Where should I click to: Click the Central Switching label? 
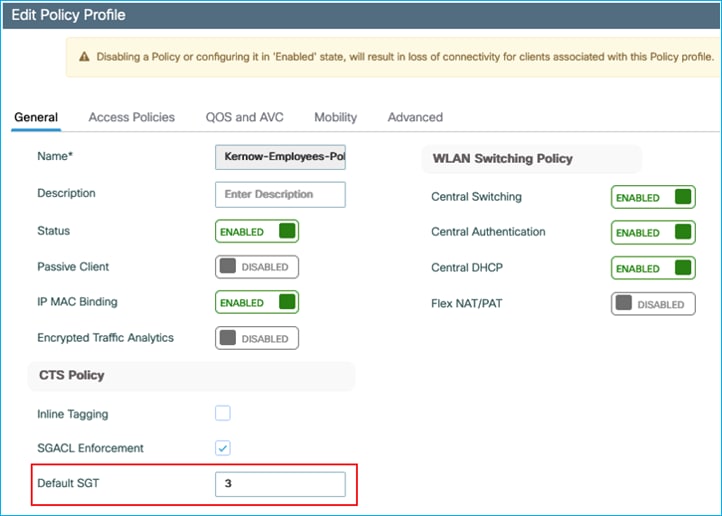click(x=476, y=197)
